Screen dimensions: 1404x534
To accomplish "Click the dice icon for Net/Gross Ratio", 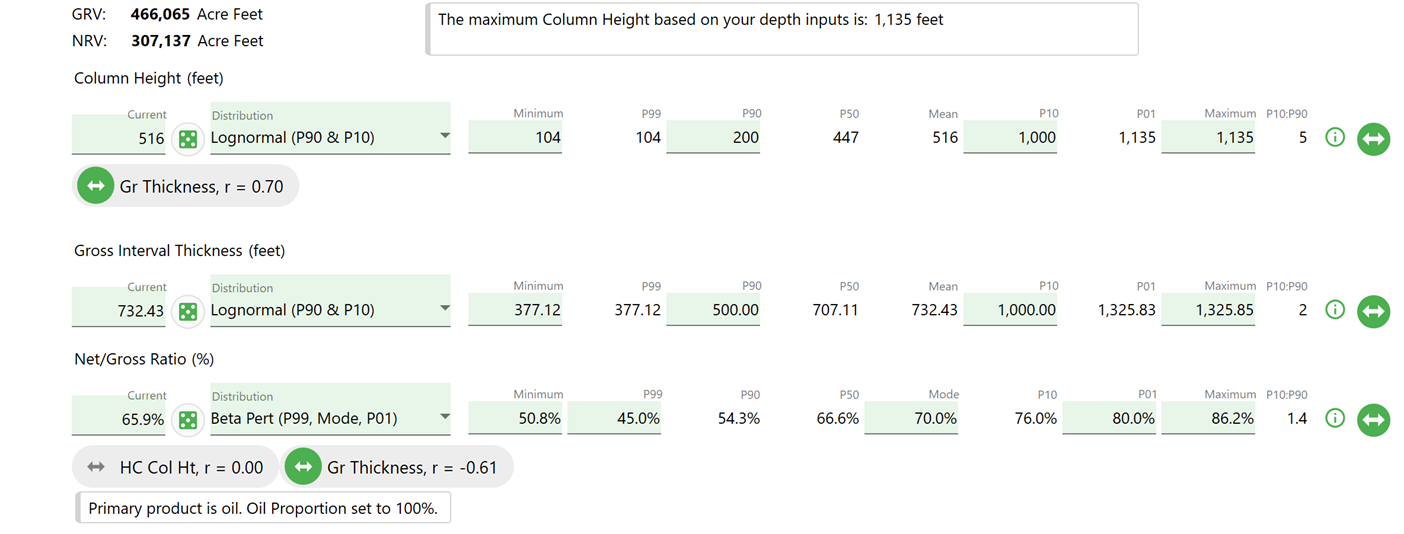I will pyautogui.click(x=187, y=420).
